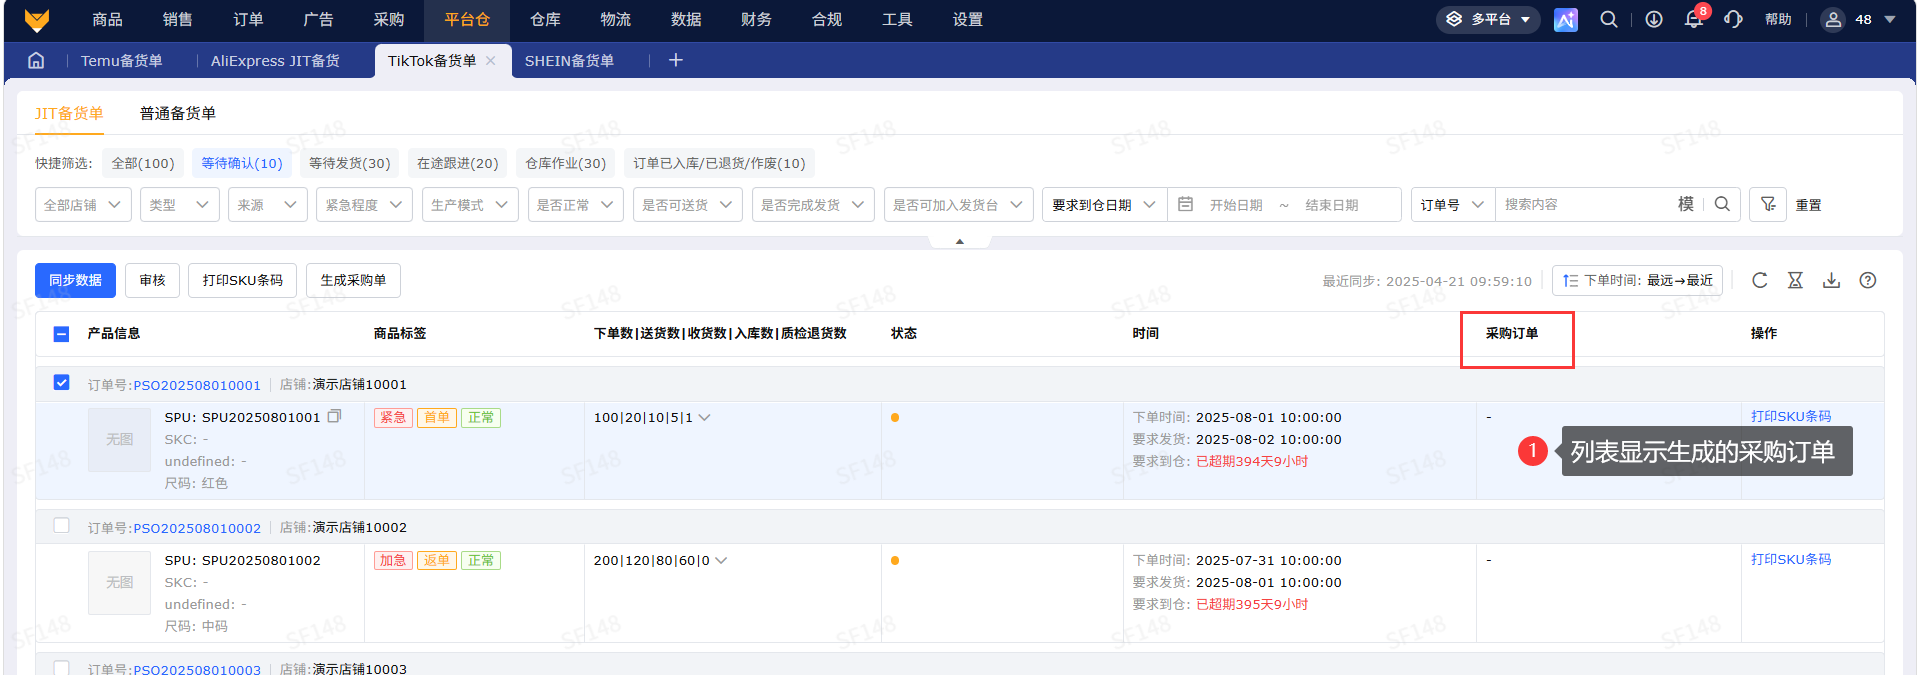1920x675 pixels.
Task: Toggle the select-all checkbox in the table header
Action: point(61,333)
